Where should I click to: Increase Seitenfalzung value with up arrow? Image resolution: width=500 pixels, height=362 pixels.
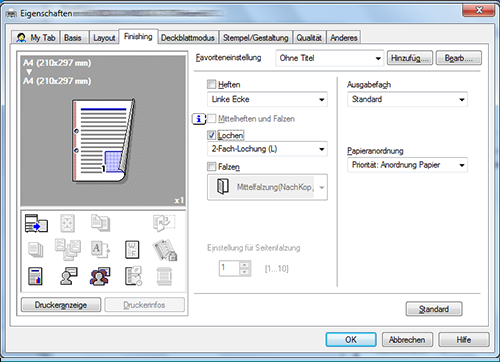245,265
